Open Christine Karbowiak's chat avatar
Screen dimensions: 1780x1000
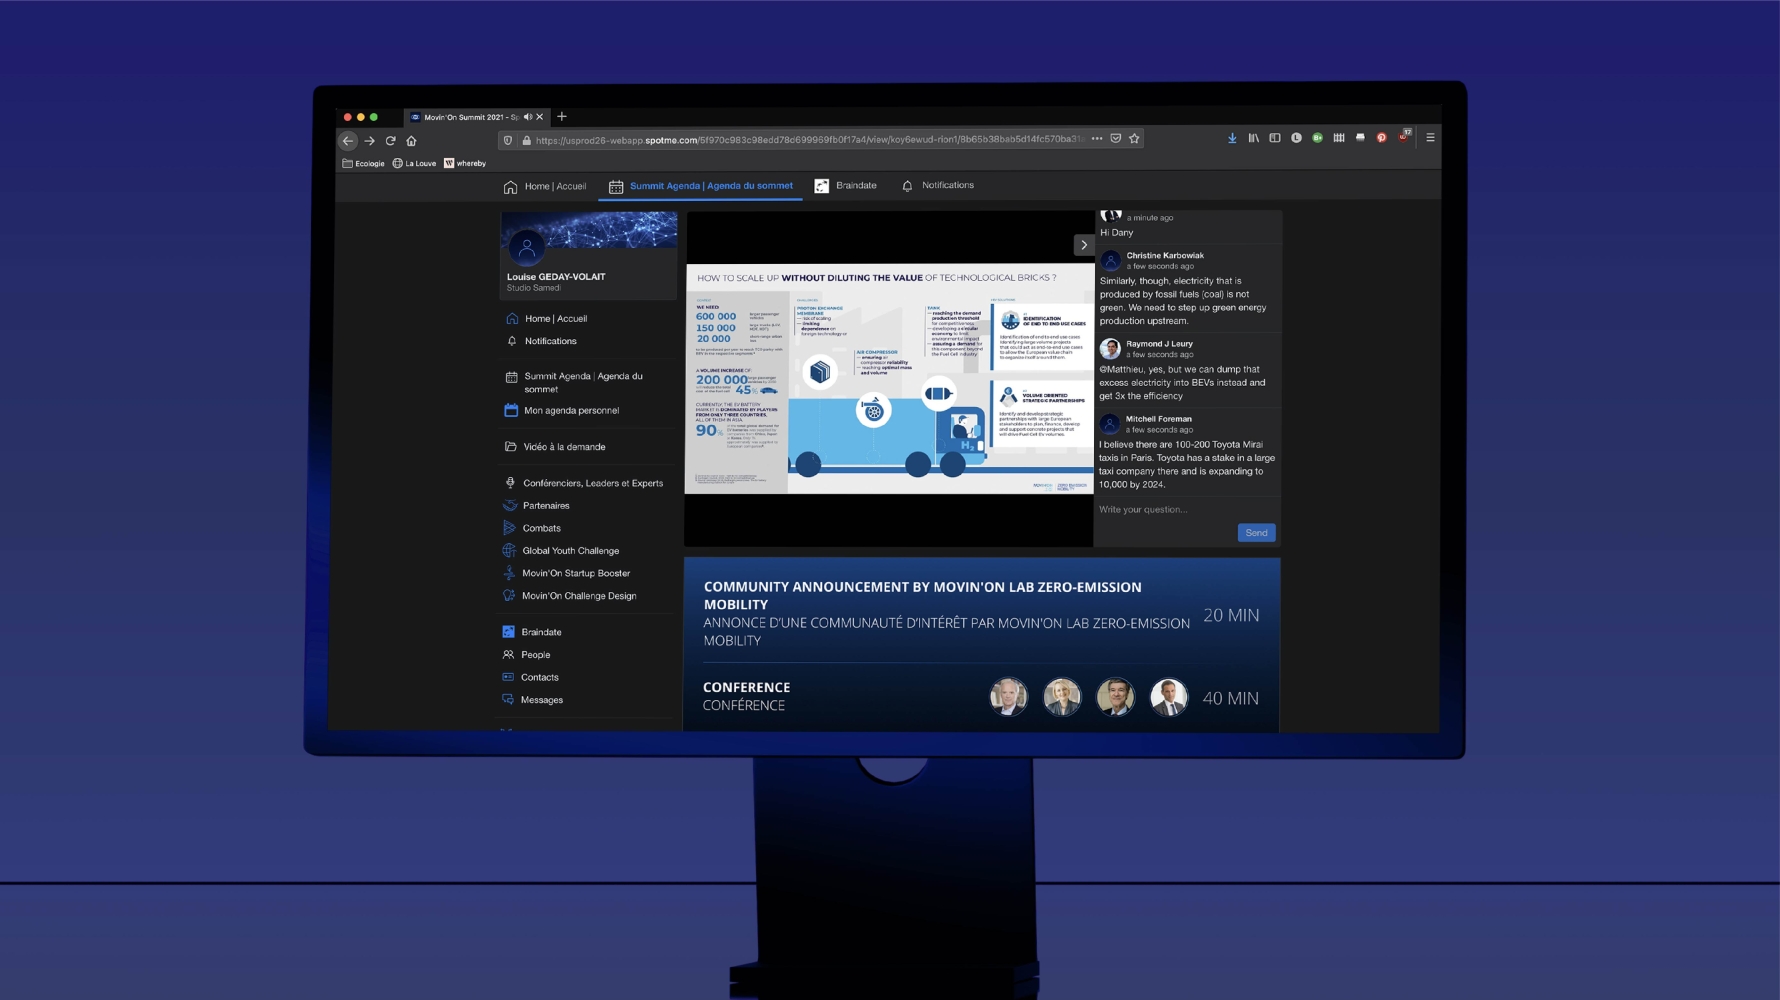(x=1110, y=261)
